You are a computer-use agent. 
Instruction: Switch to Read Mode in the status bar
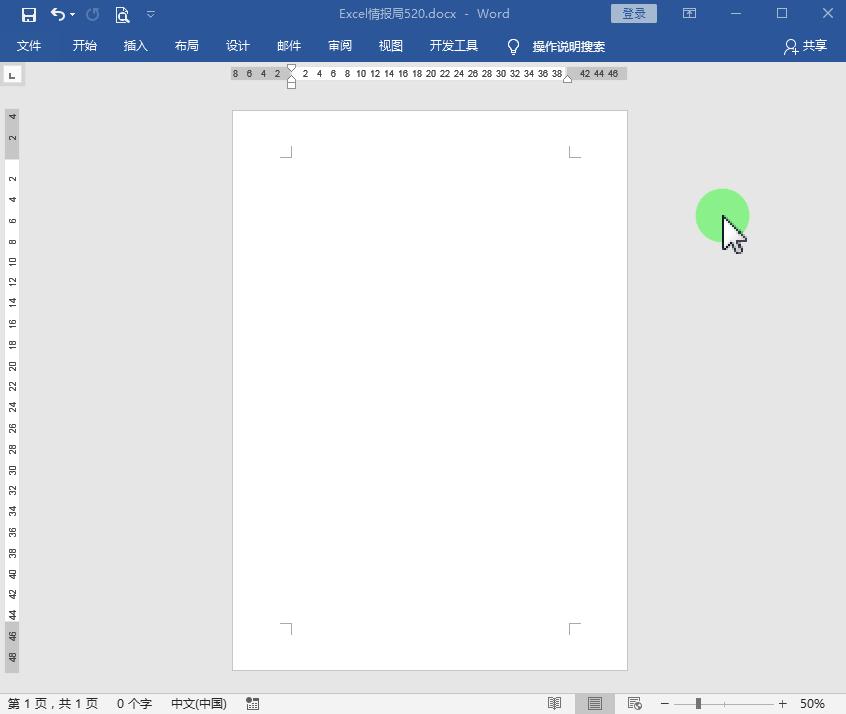[554, 703]
